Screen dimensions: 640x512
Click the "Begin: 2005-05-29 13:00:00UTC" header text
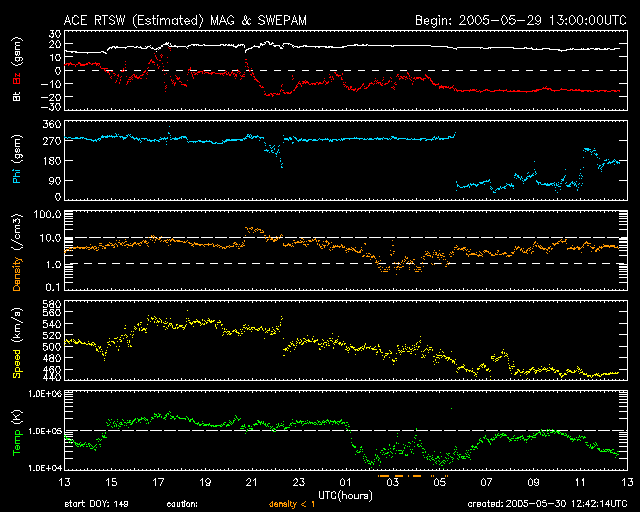(521, 20)
